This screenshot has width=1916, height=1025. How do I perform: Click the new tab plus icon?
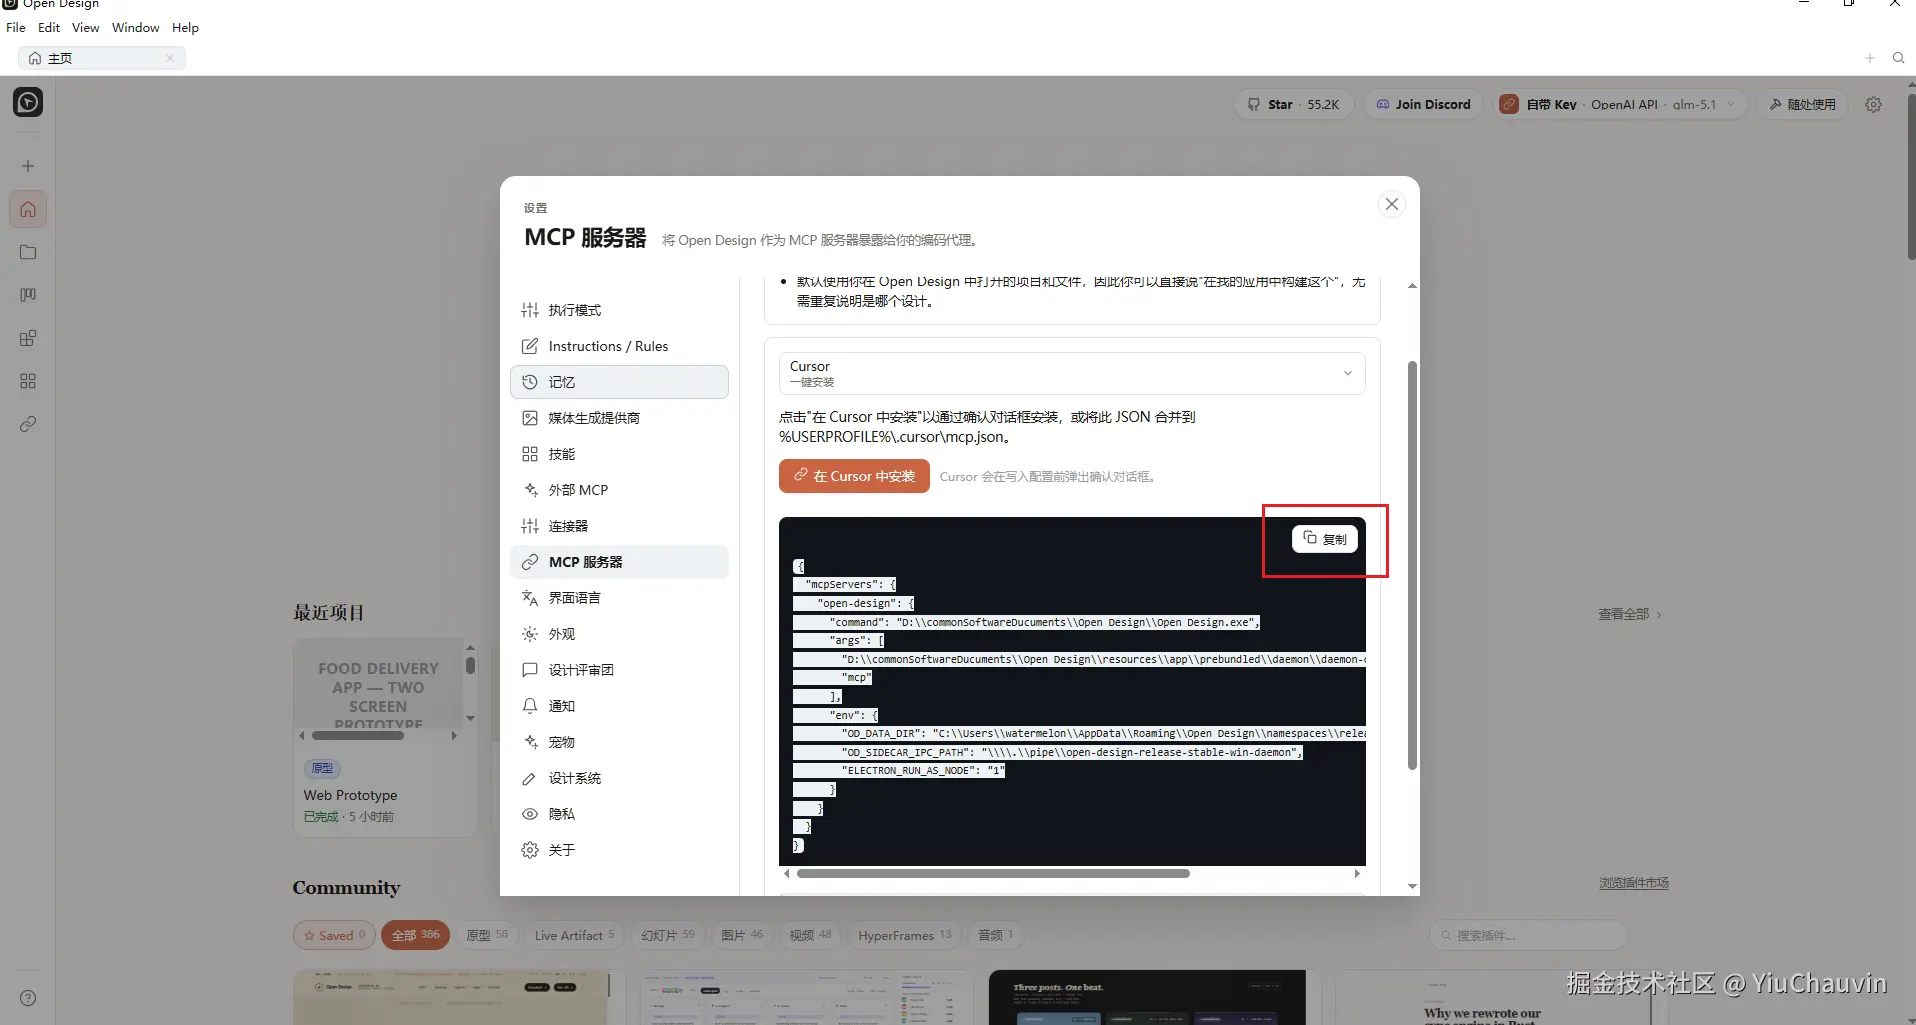(x=1869, y=58)
